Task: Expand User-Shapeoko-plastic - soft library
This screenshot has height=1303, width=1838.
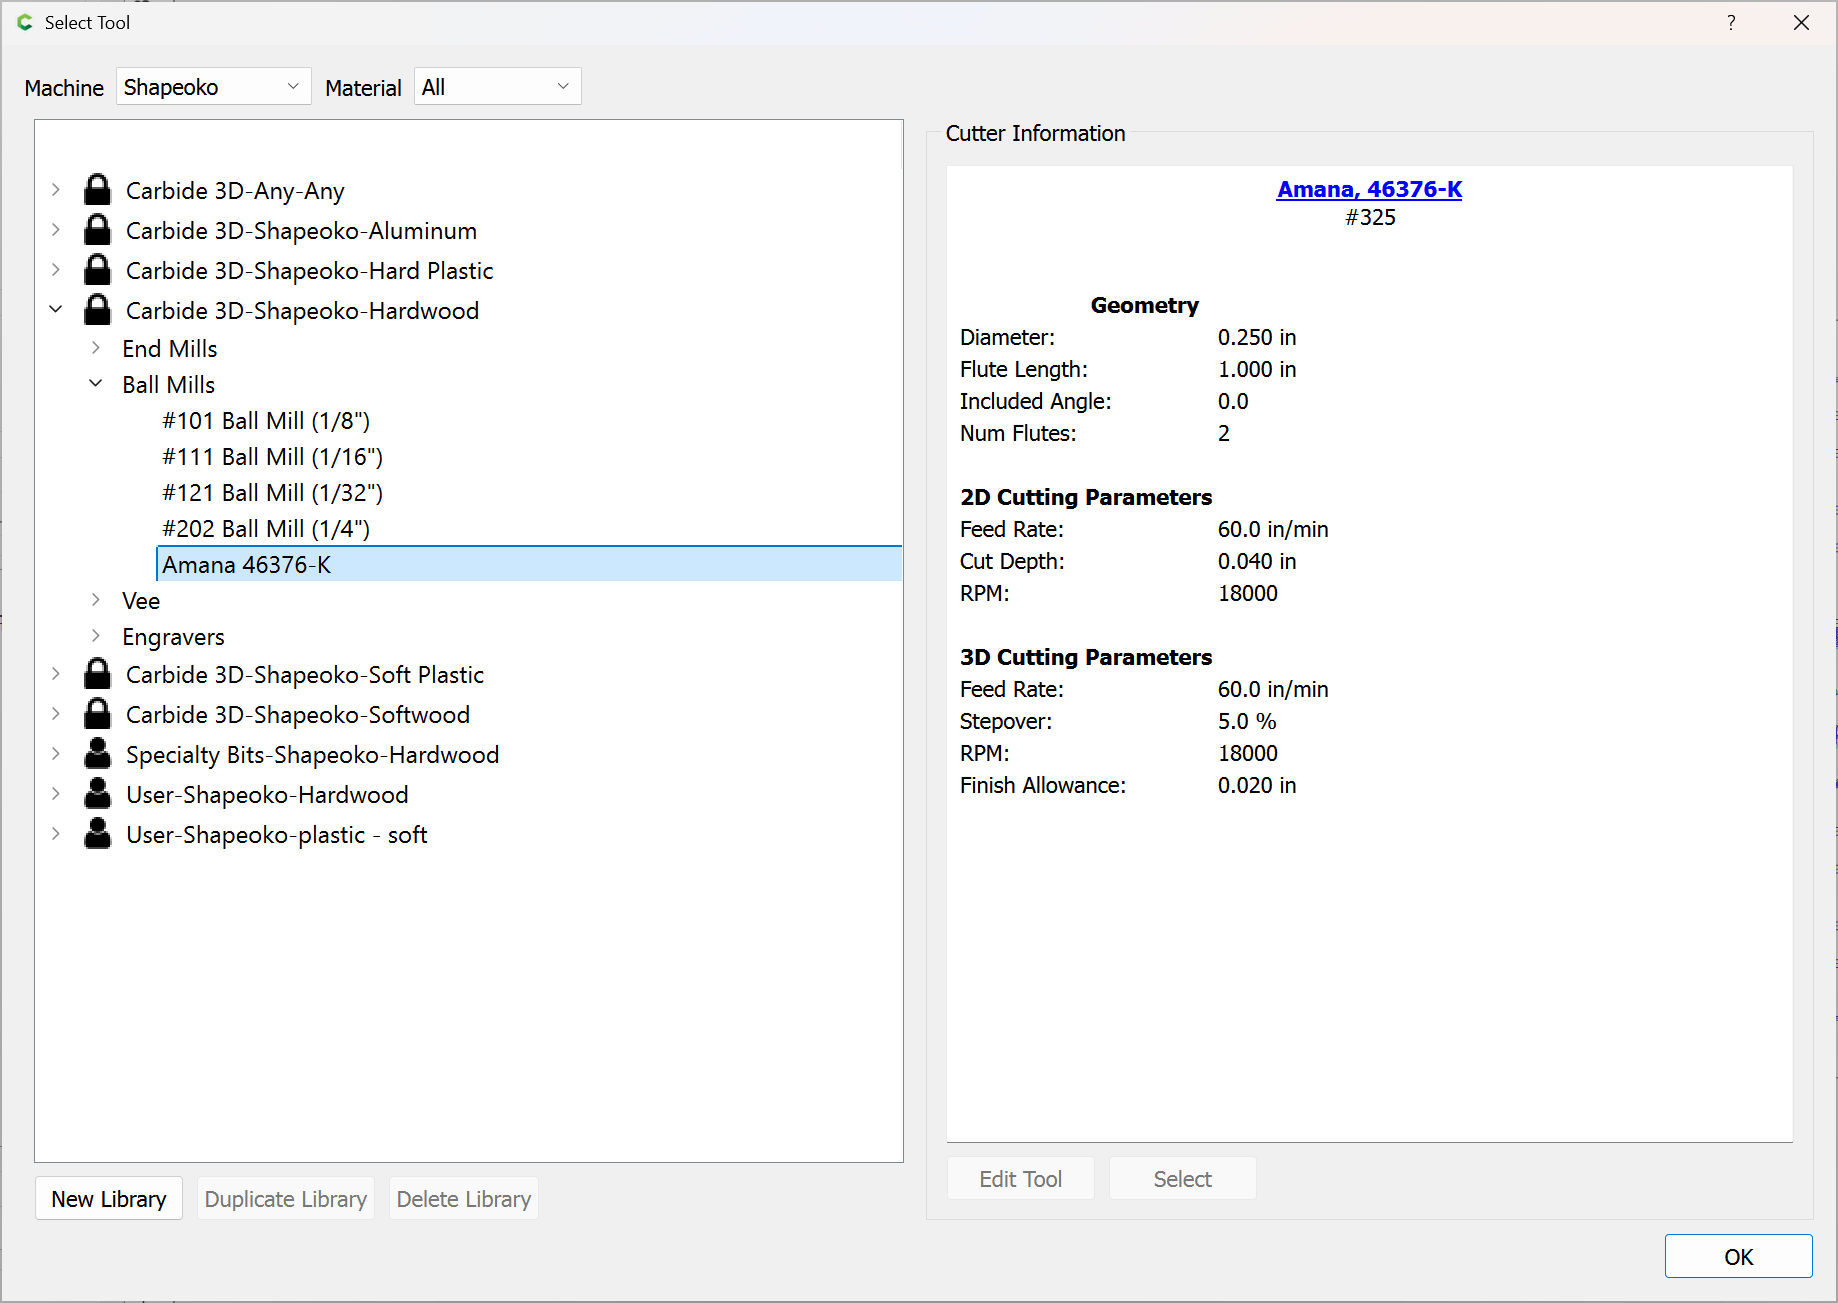Action: click(x=56, y=834)
